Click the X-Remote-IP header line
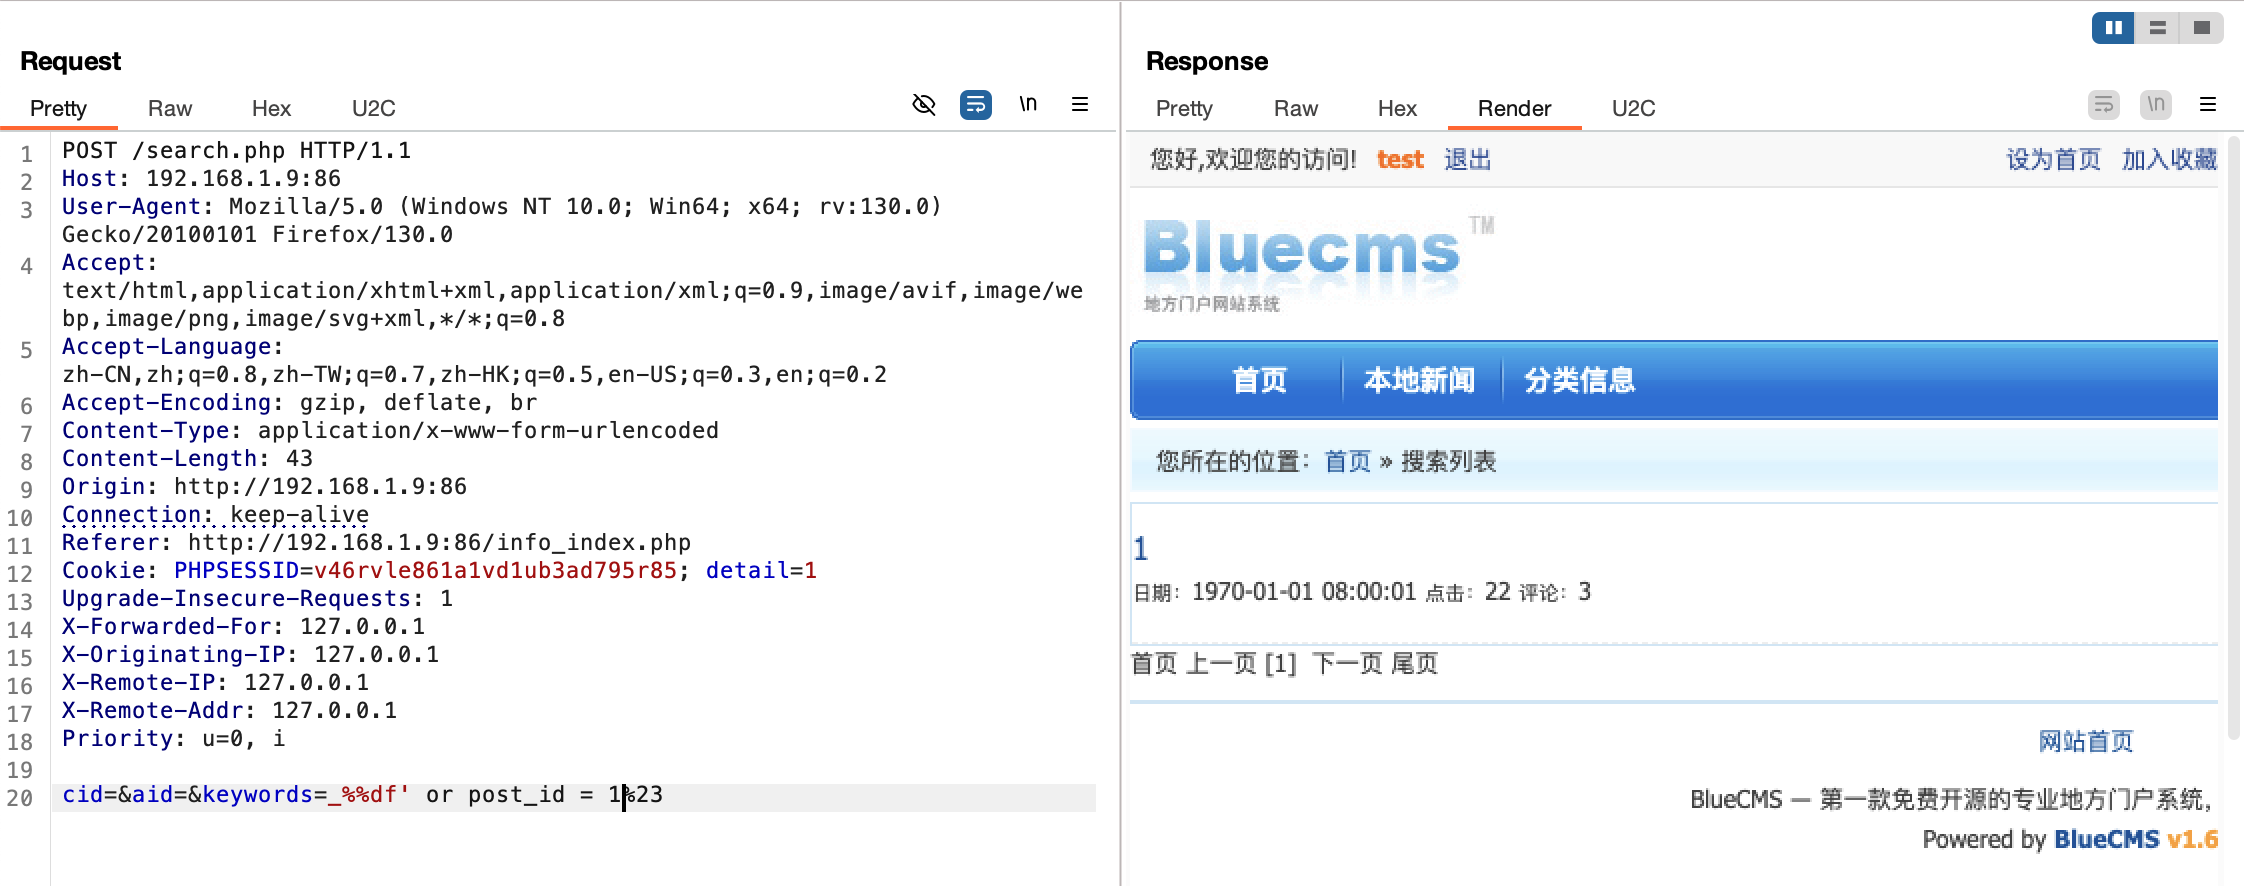The width and height of the screenshot is (2244, 886). pyautogui.click(x=215, y=682)
